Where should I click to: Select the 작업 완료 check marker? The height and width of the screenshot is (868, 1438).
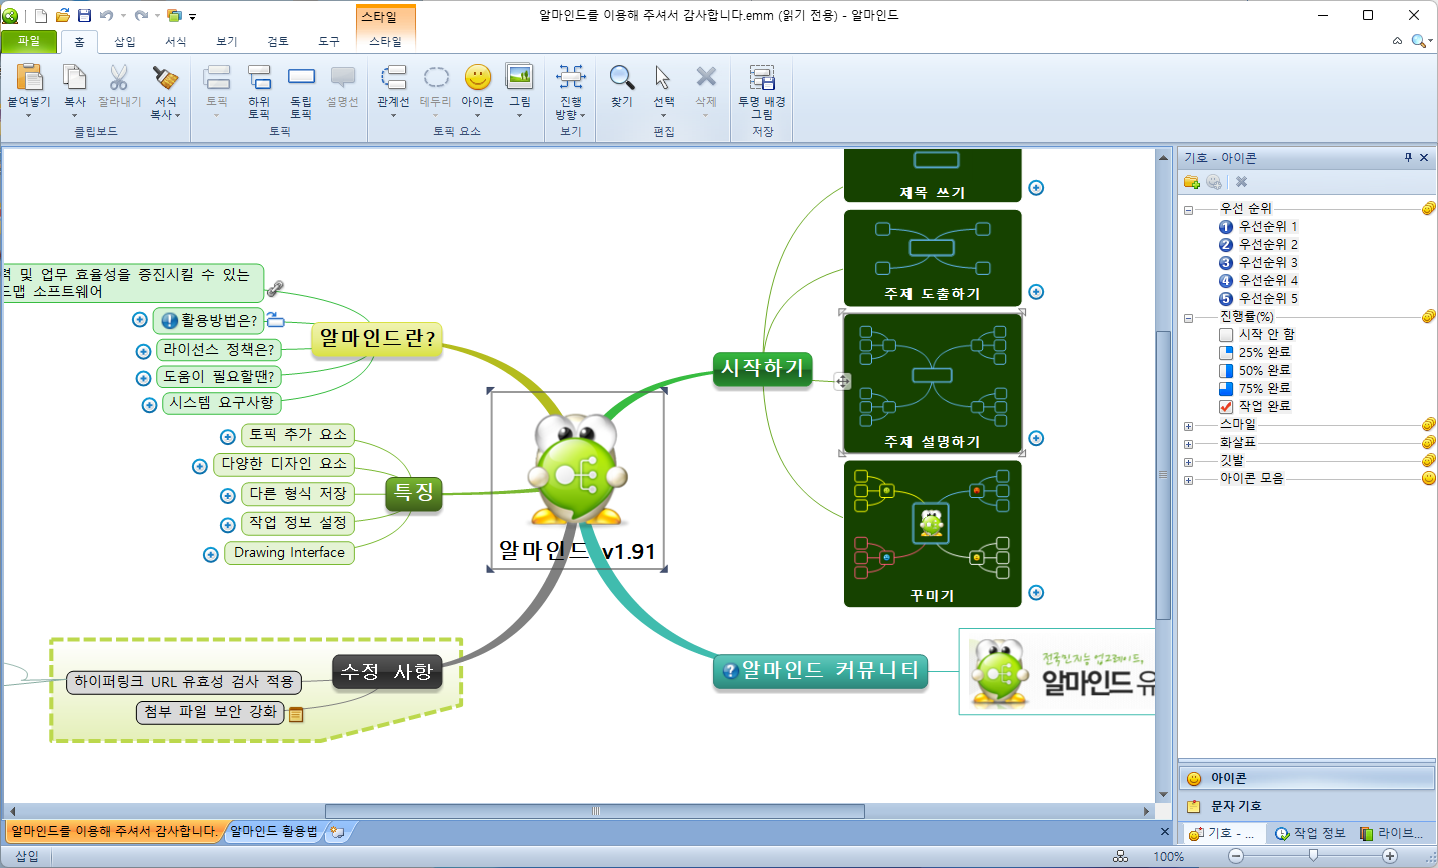pyautogui.click(x=1226, y=407)
